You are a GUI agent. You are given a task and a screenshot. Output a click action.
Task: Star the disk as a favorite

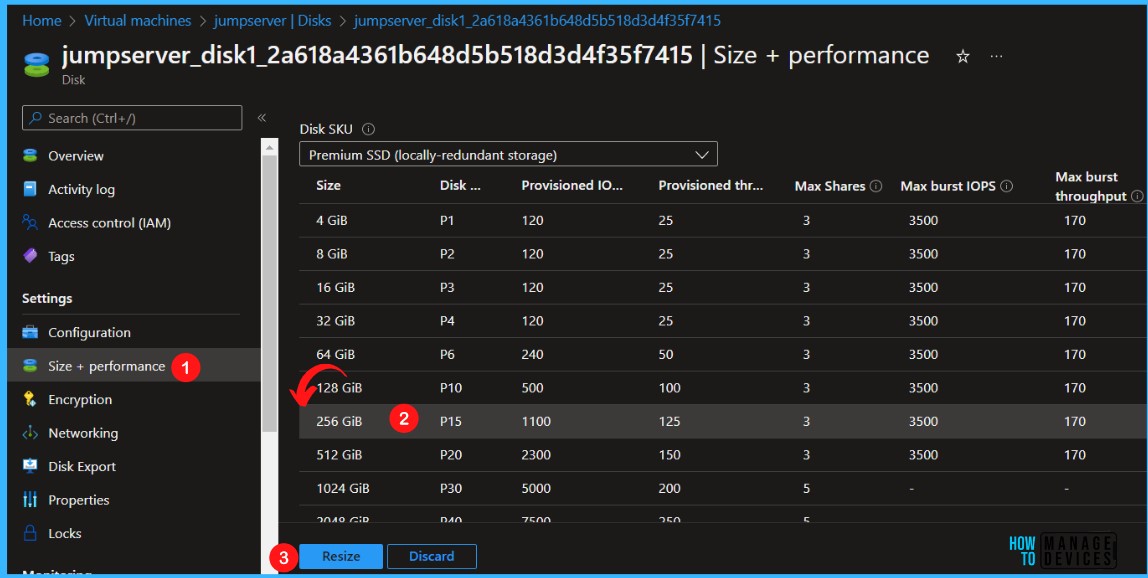pyautogui.click(x=961, y=57)
